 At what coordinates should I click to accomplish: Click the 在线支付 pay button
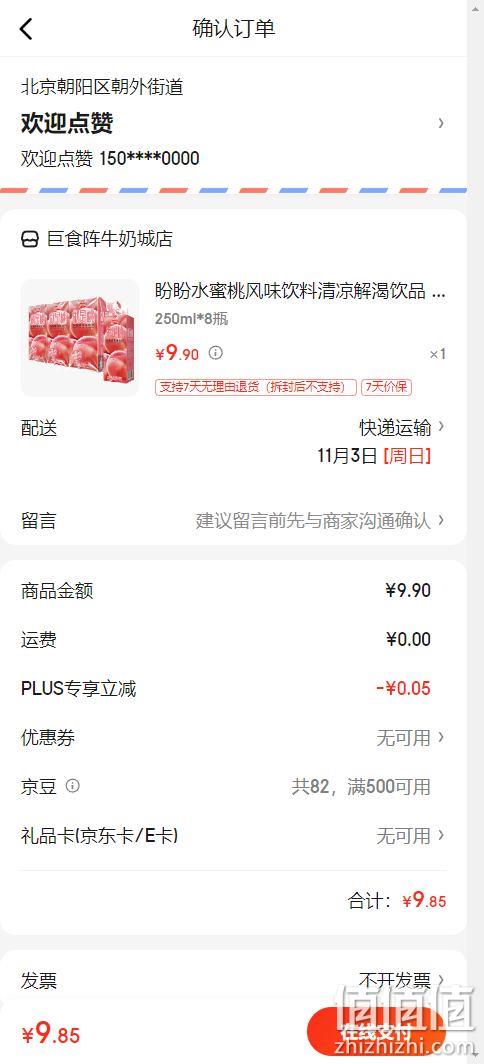point(375,1033)
